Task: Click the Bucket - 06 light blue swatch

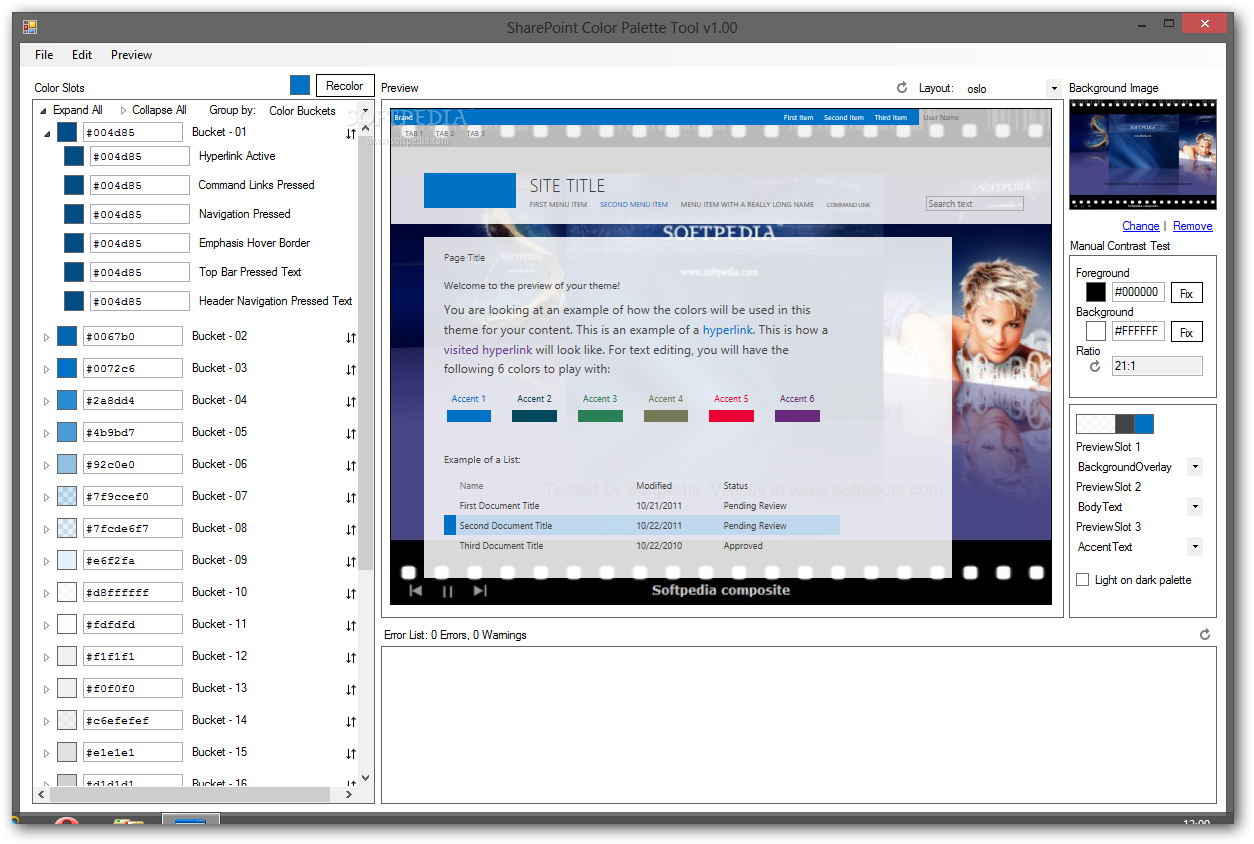Action: pyautogui.click(x=67, y=464)
